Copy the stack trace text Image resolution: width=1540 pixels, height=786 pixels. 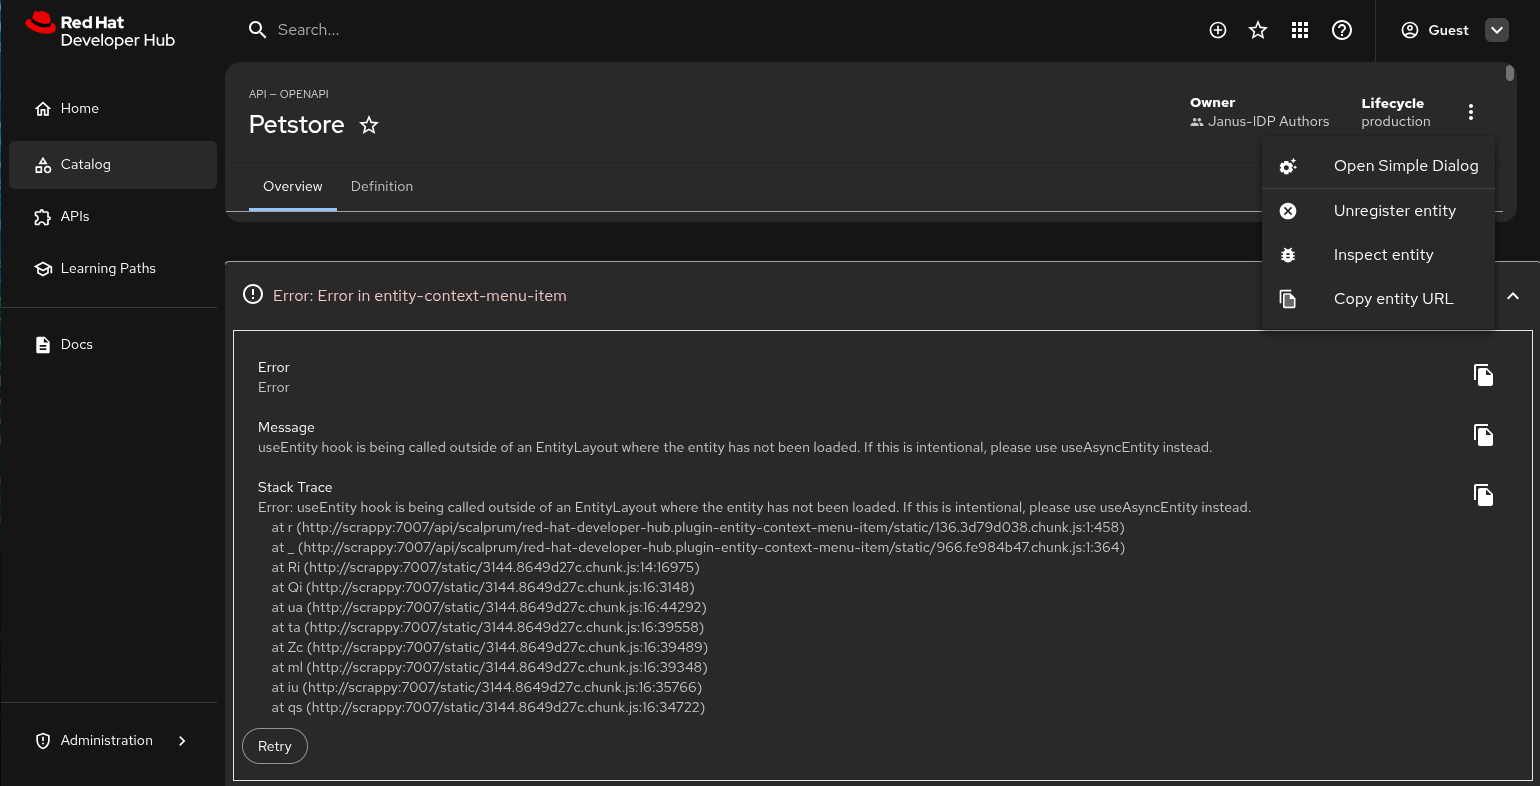pyautogui.click(x=1483, y=495)
